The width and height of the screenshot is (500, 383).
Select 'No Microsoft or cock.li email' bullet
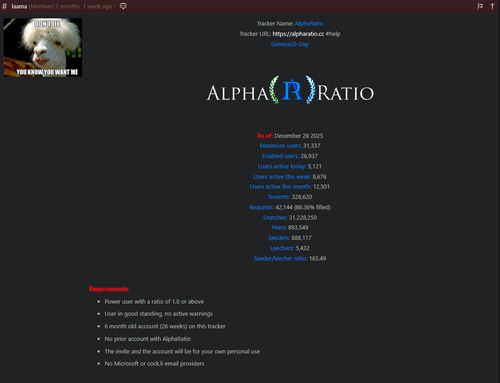coord(154,364)
